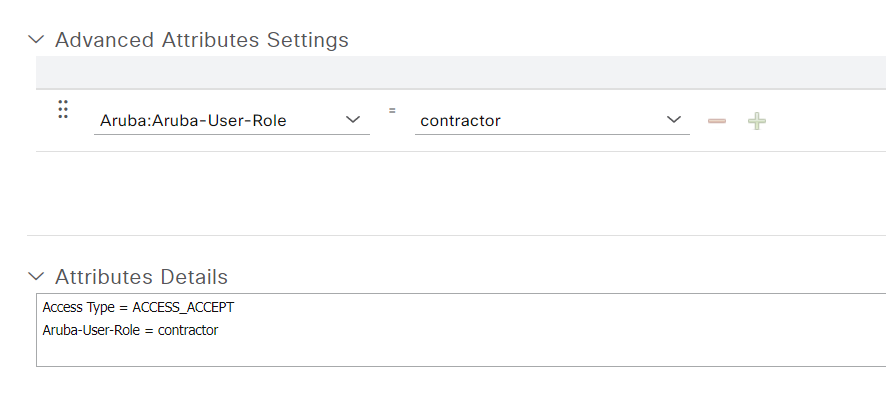Viewport: 886px width, 400px height.
Task: Click inside the Attributes Details text box
Action: pos(461,330)
